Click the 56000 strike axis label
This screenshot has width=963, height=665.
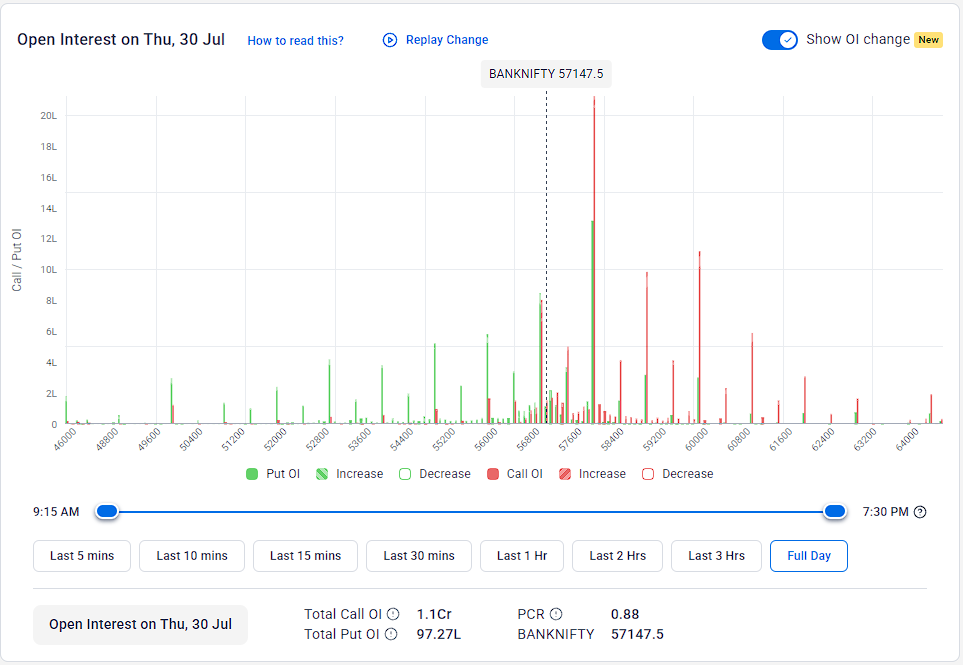[x=486, y=440]
